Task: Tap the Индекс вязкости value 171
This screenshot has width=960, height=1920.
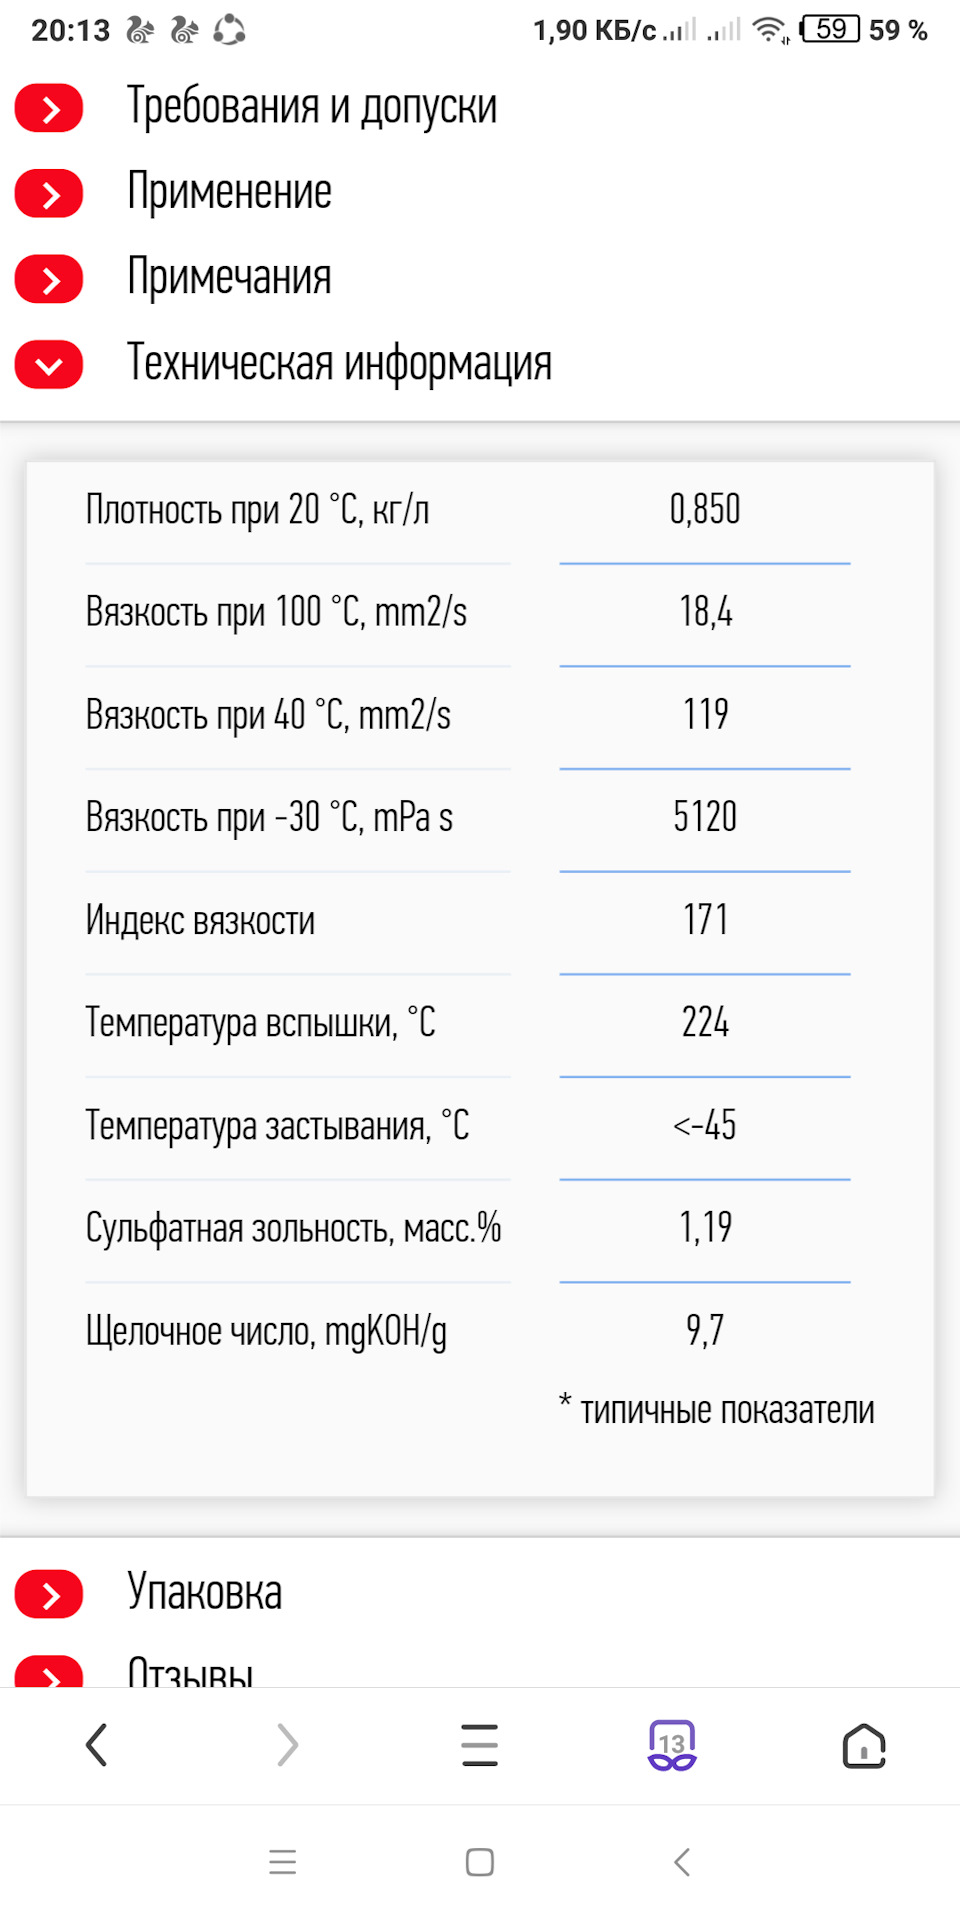Action: tap(705, 920)
